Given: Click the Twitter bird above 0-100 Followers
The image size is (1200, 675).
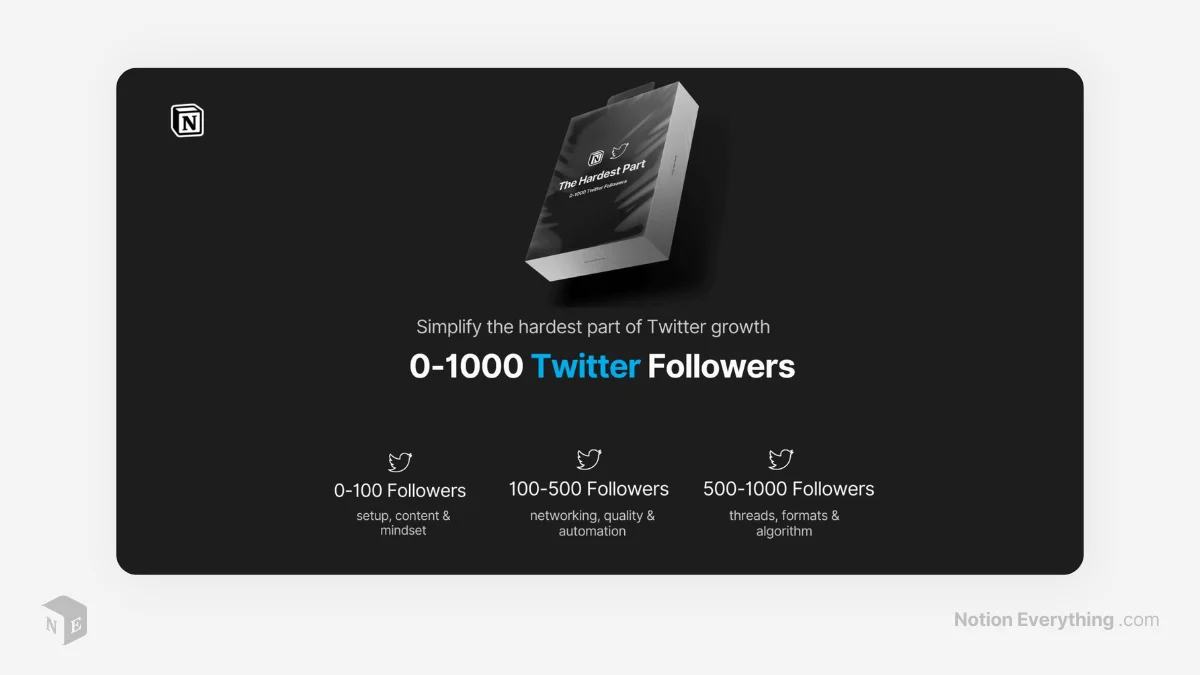Looking at the screenshot, I should click(x=400, y=461).
